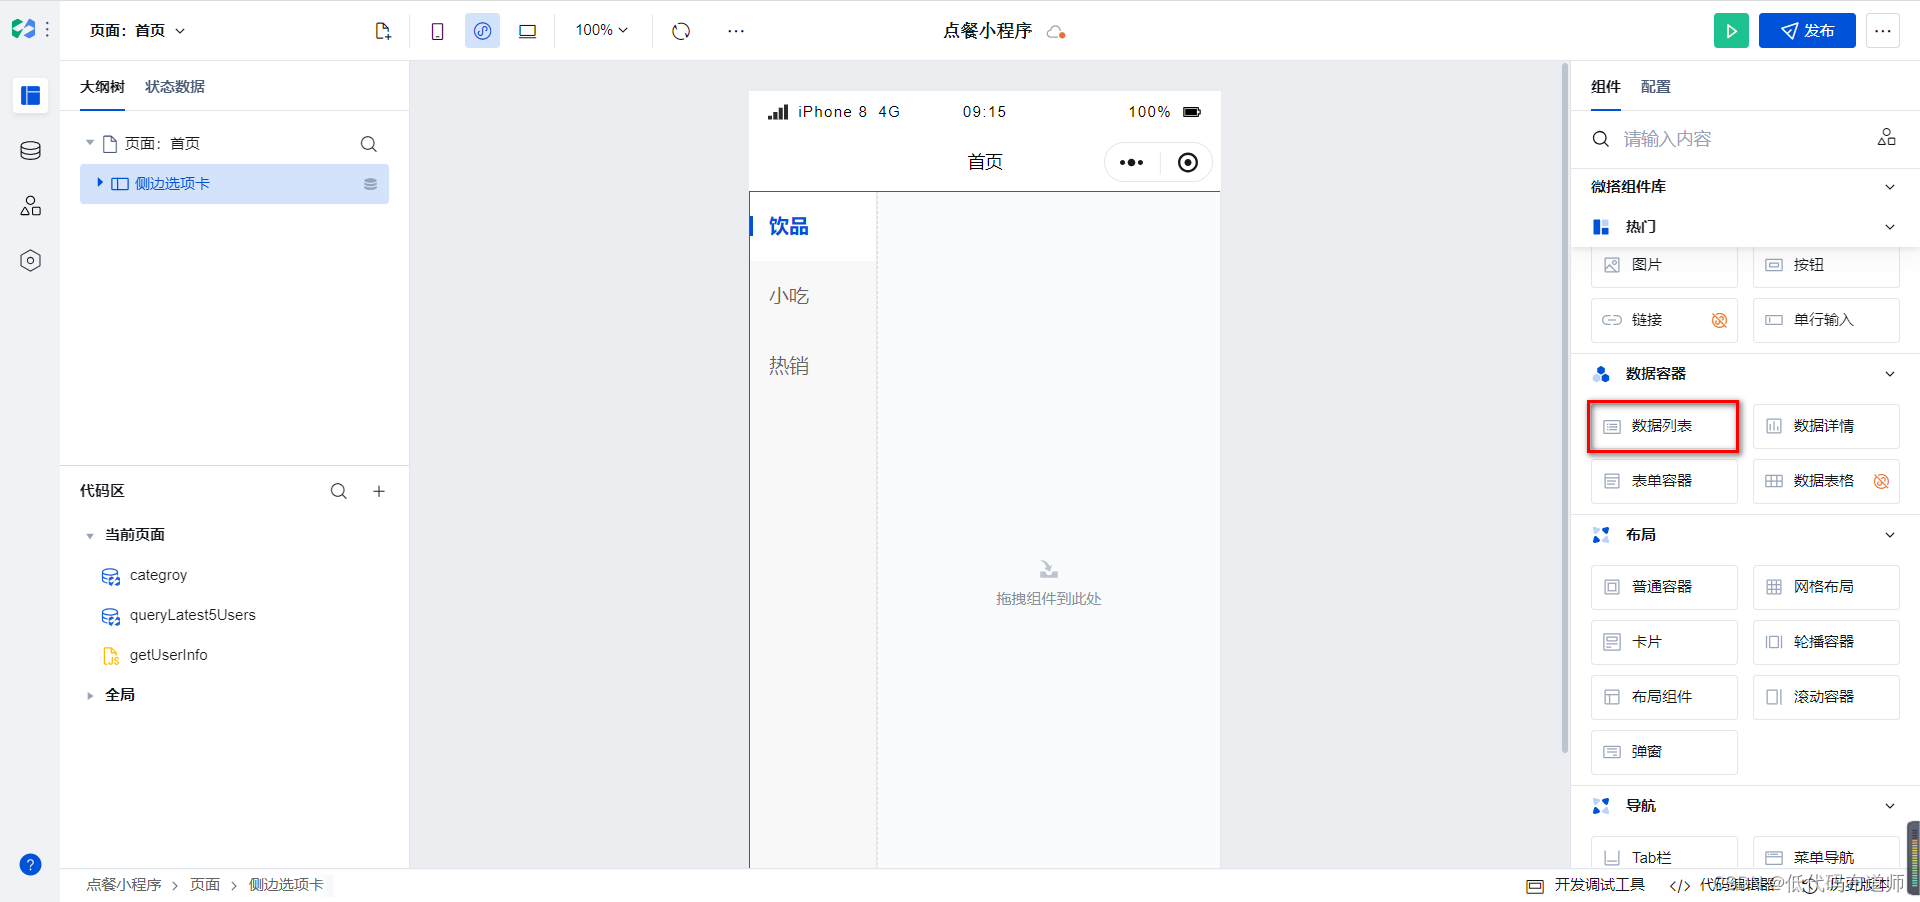
Task: Click the 发布 publish button
Action: click(1807, 31)
